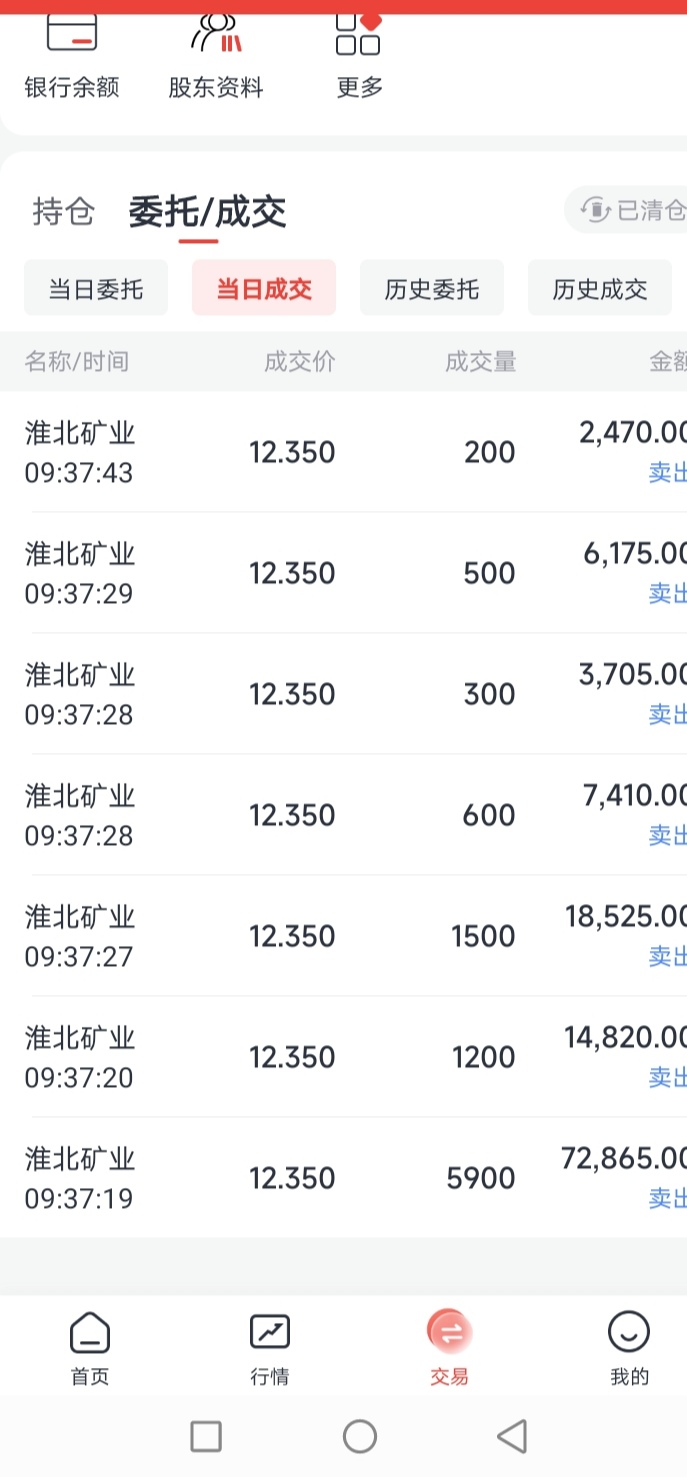Open historical trades filter
The image size is (687, 1477).
pyautogui.click(x=599, y=289)
